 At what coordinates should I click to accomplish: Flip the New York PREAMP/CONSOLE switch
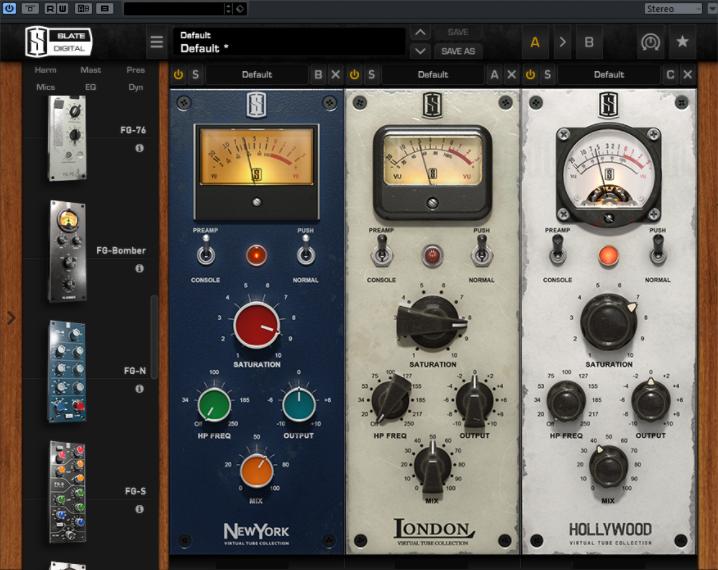pyautogui.click(x=206, y=252)
